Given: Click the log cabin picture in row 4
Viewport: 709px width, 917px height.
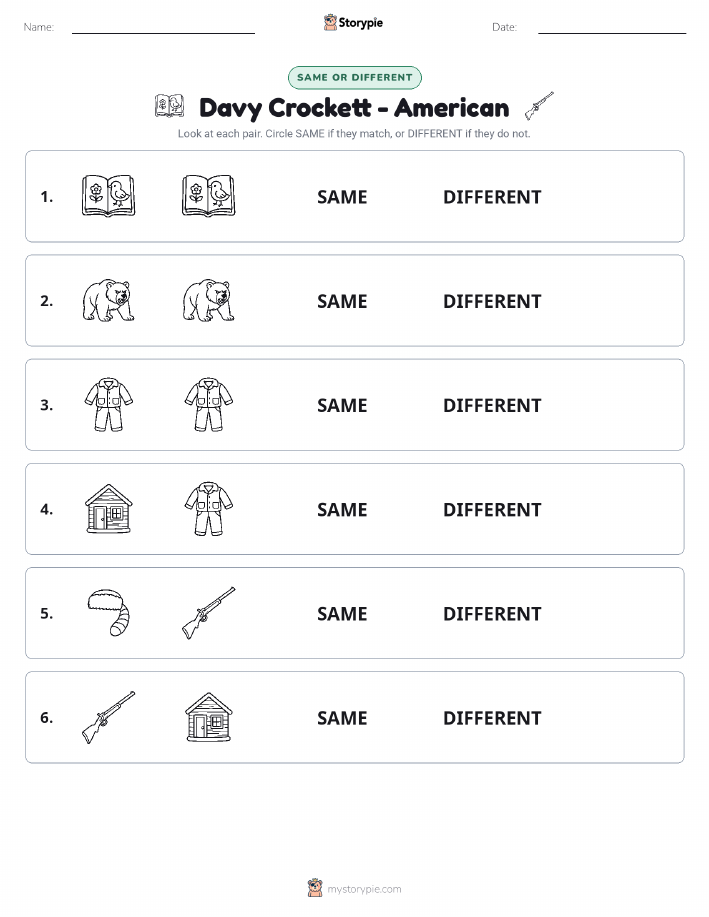Looking at the screenshot, I should point(108,509).
